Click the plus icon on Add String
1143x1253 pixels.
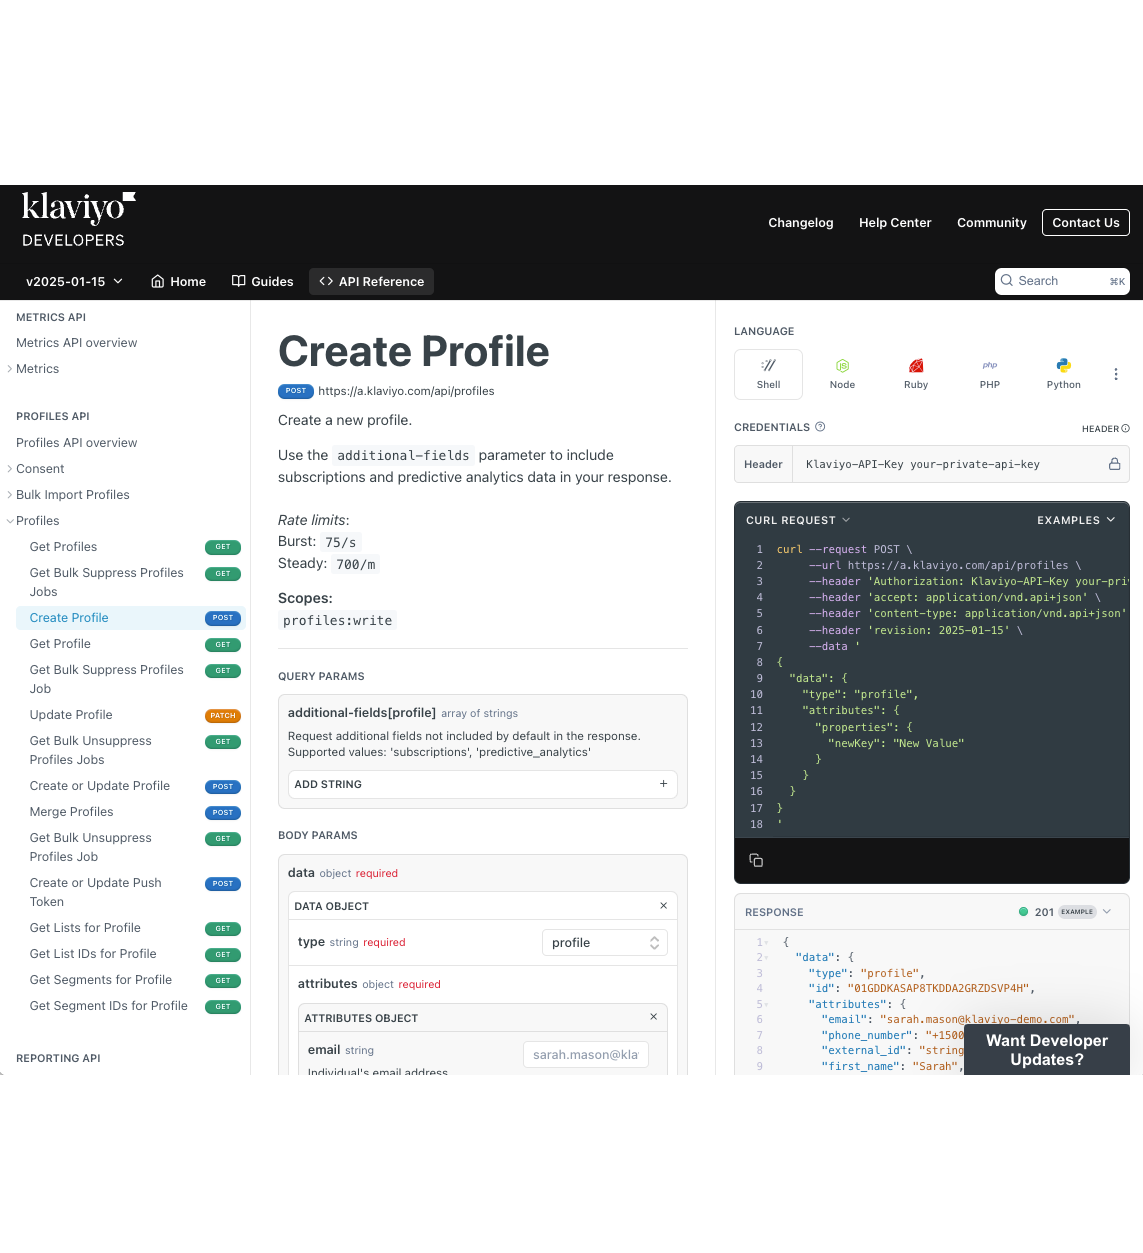click(663, 784)
